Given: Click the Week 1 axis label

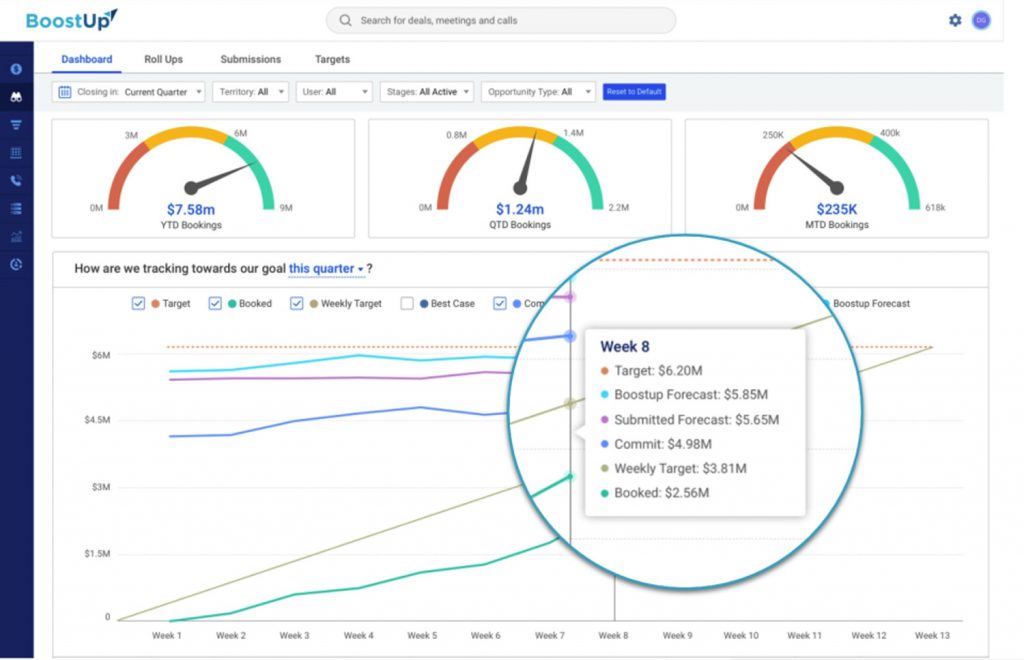Looking at the screenshot, I should pos(167,635).
